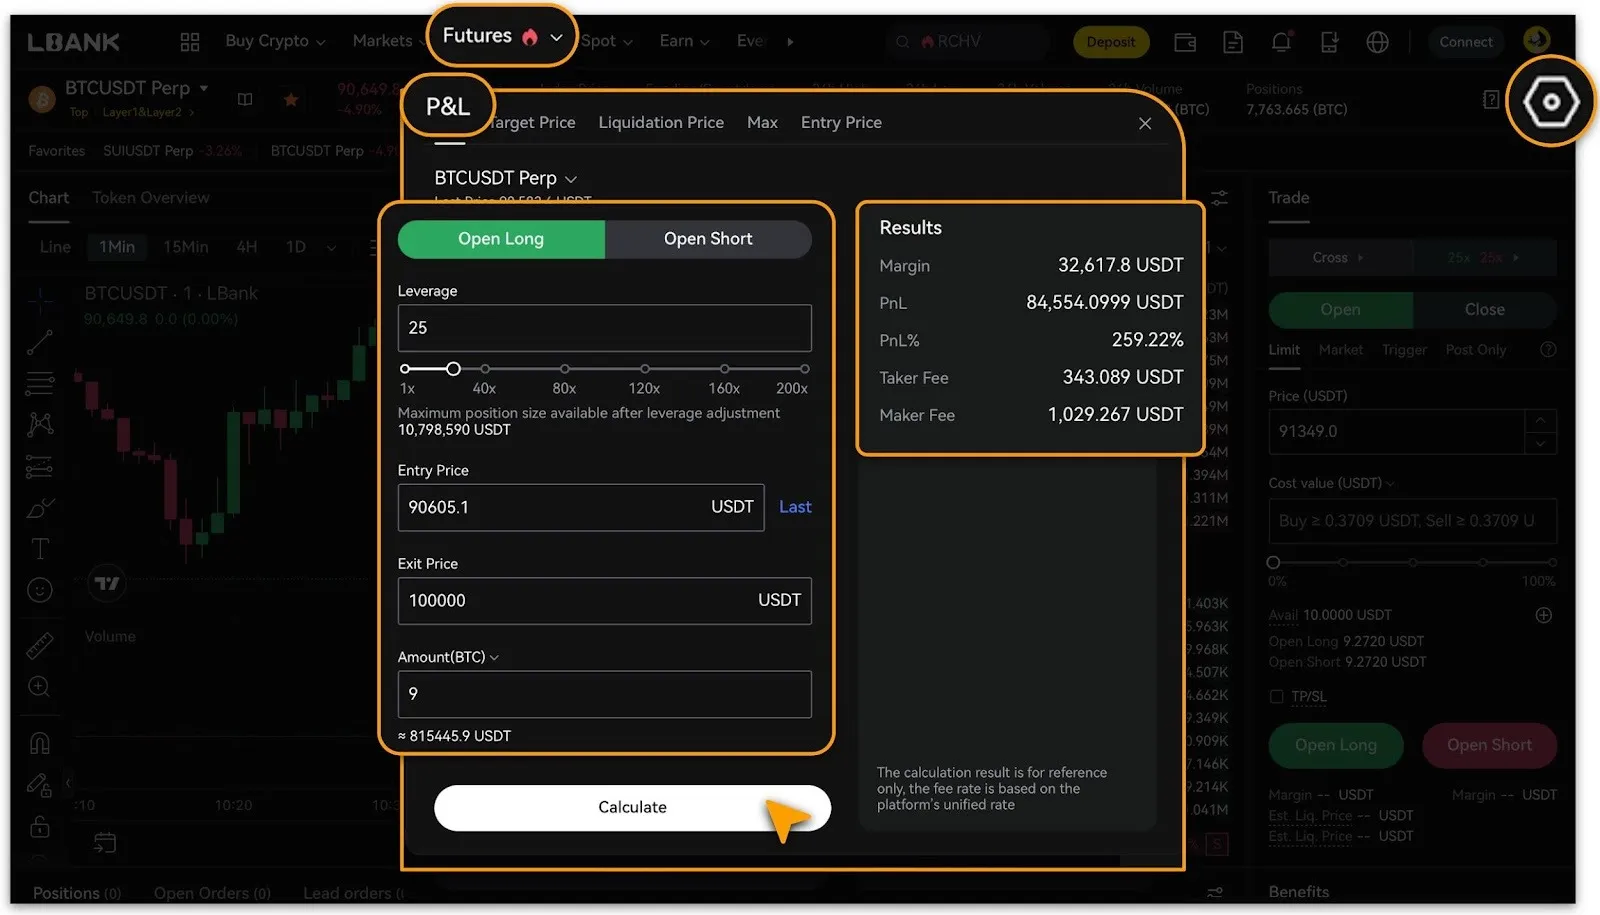Viewport: 1600px width, 915px height.
Task: Open the wallet icon in header
Action: [x=1185, y=42]
